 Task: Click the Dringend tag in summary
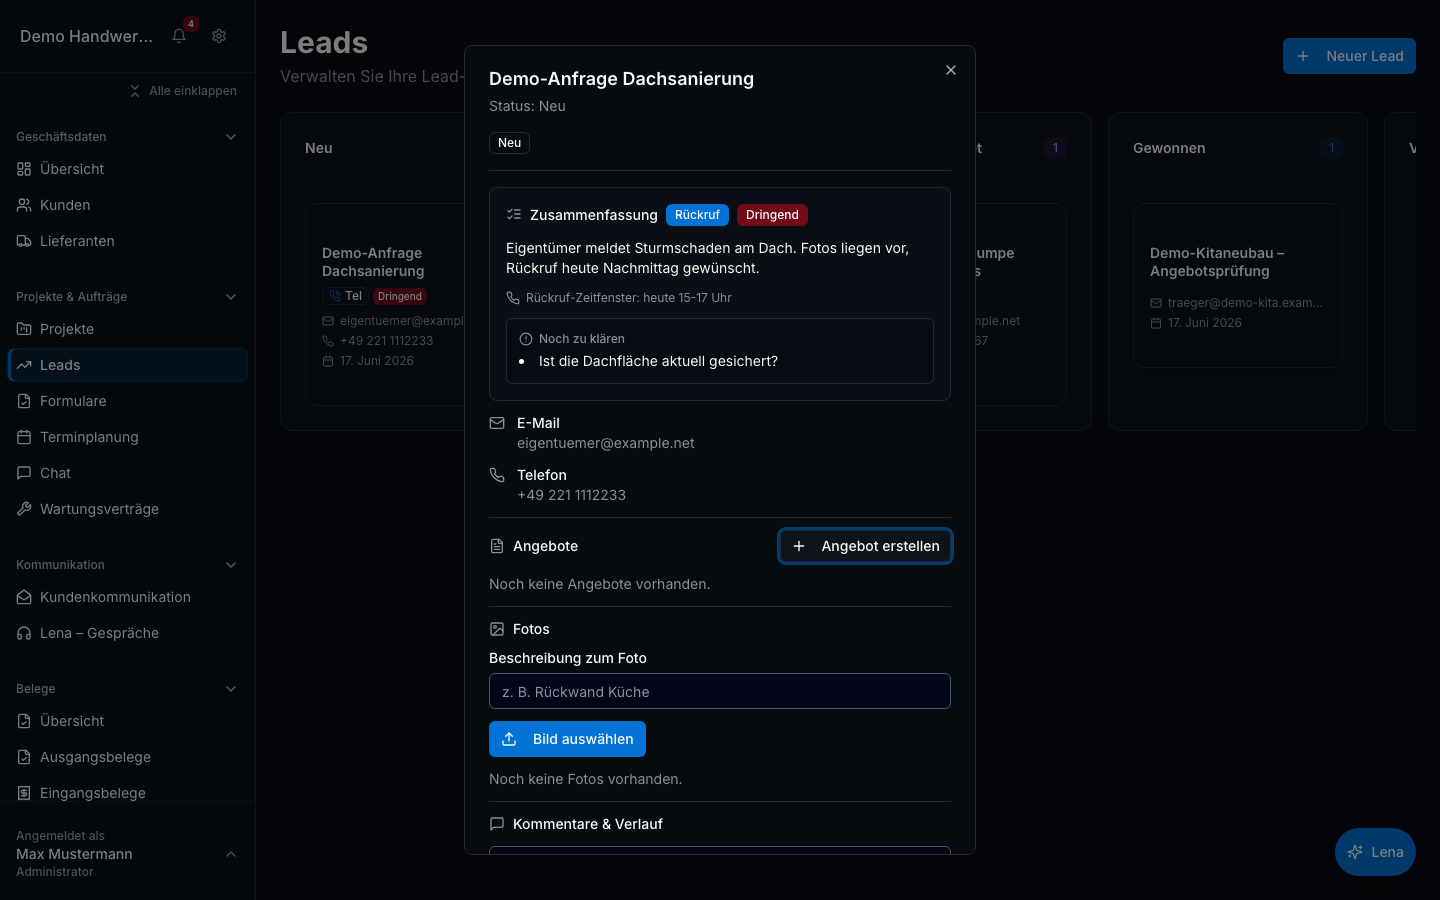[772, 215]
